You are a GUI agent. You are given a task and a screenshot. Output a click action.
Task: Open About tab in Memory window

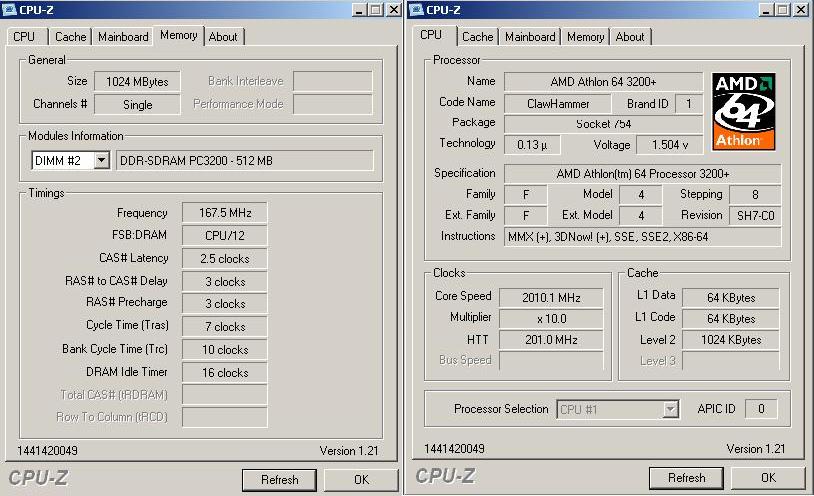coord(223,37)
